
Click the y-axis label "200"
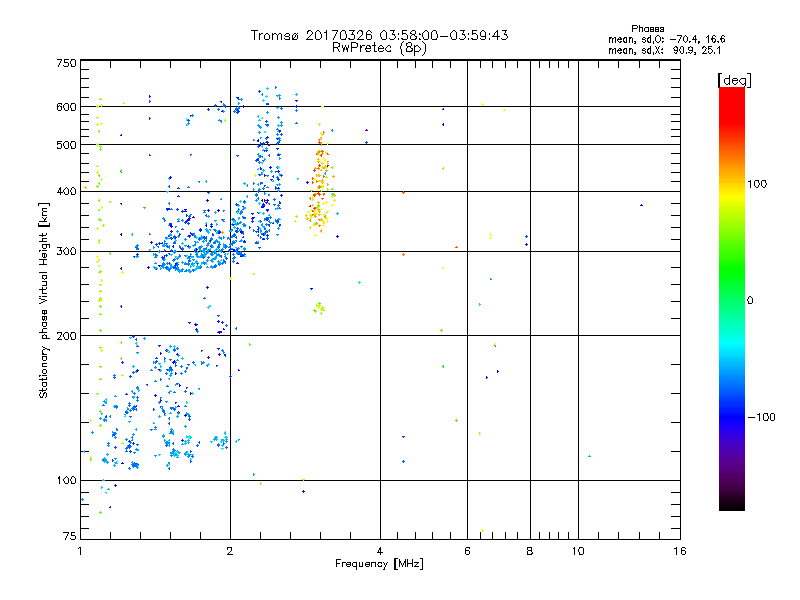pyautogui.click(x=66, y=336)
